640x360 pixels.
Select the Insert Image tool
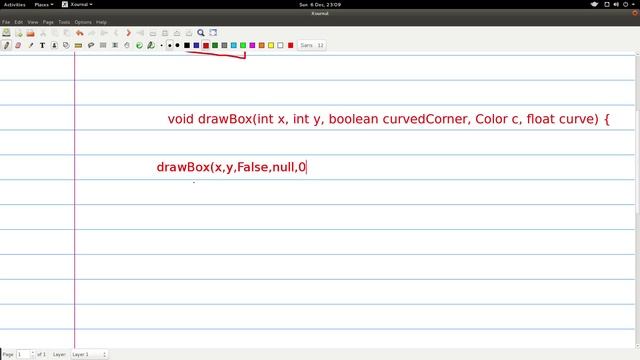[x=54, y=45]
